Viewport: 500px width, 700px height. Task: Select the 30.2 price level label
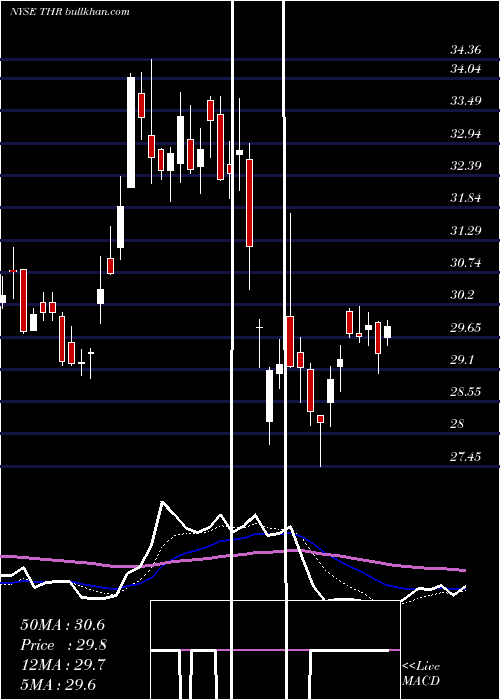coord(462,295)
